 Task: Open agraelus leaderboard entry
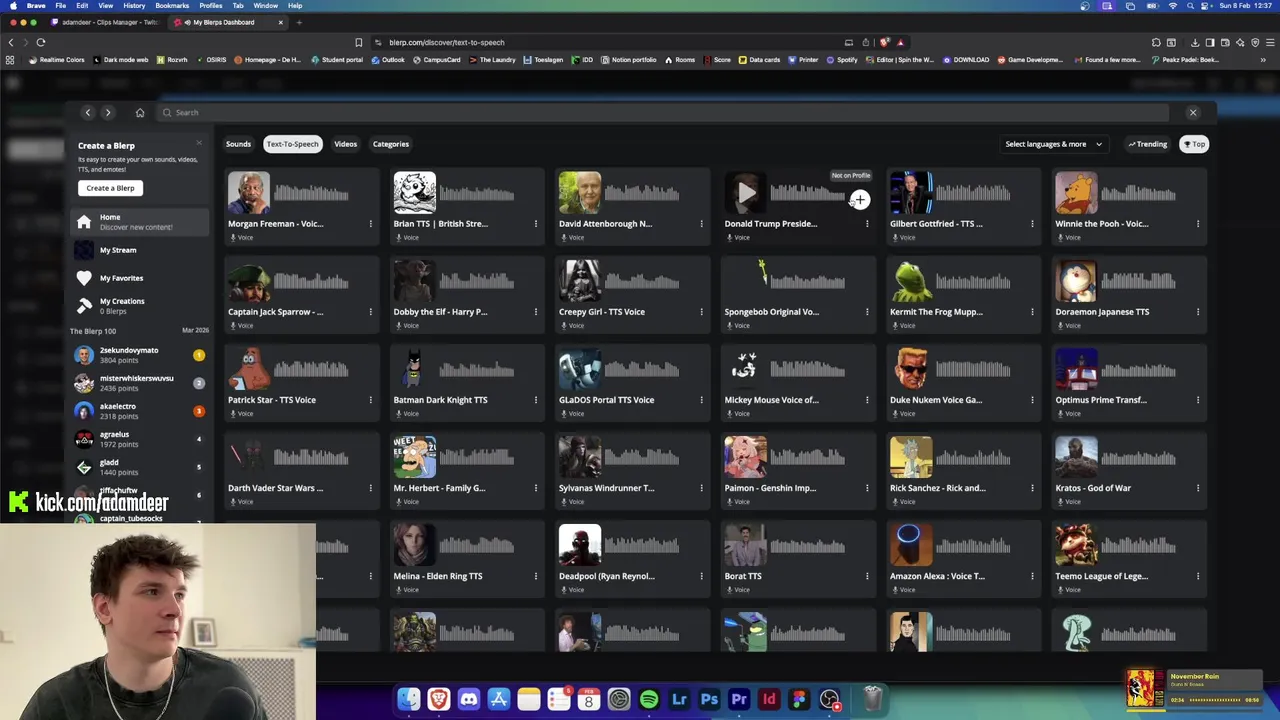[140, 439]
